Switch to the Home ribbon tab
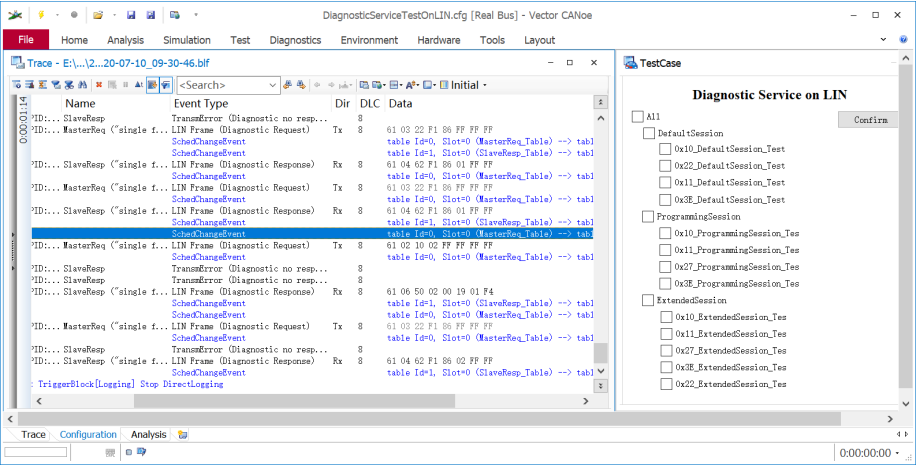Image resolution: width=917 pixels, height=466 pixels. click(x=74, y=40)
